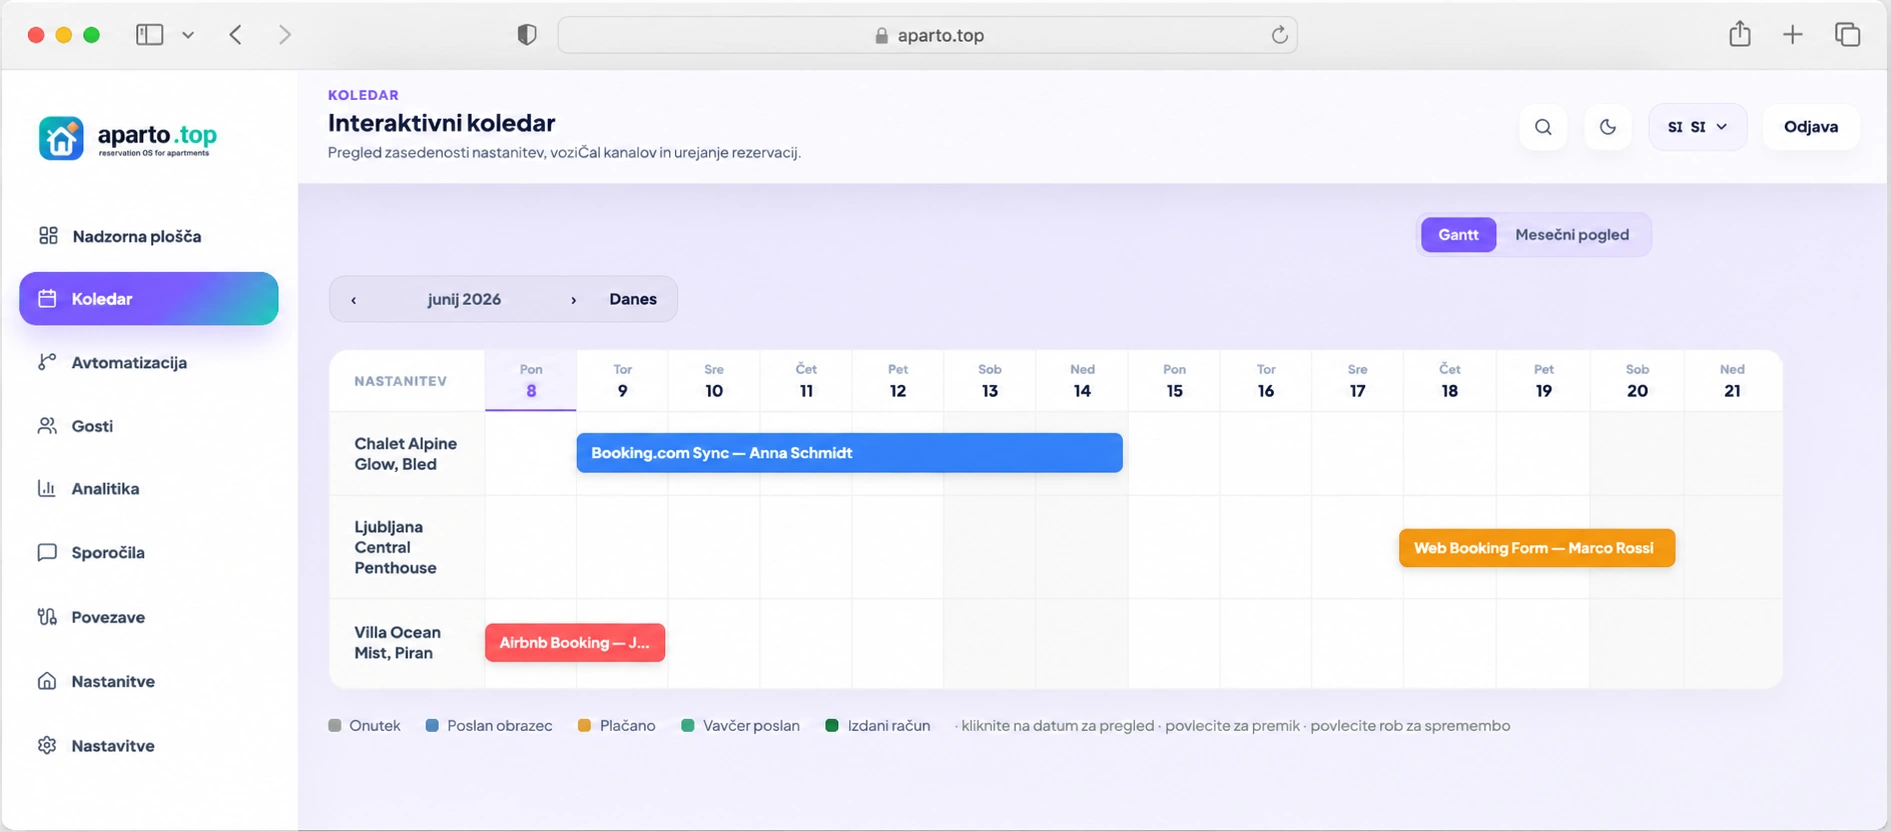Switch to Mesečni pogled view
Image resolution: width=1891 pixels, height=832 pixels.
(1572, 235)
